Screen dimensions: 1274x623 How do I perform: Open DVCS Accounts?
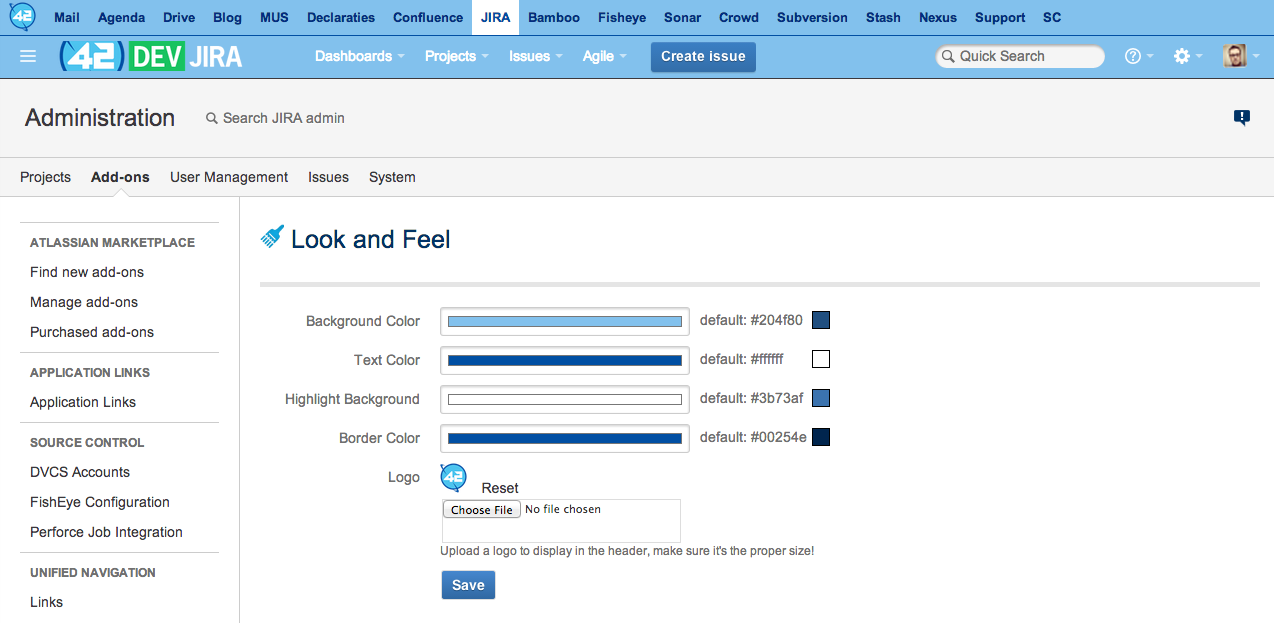80,472
